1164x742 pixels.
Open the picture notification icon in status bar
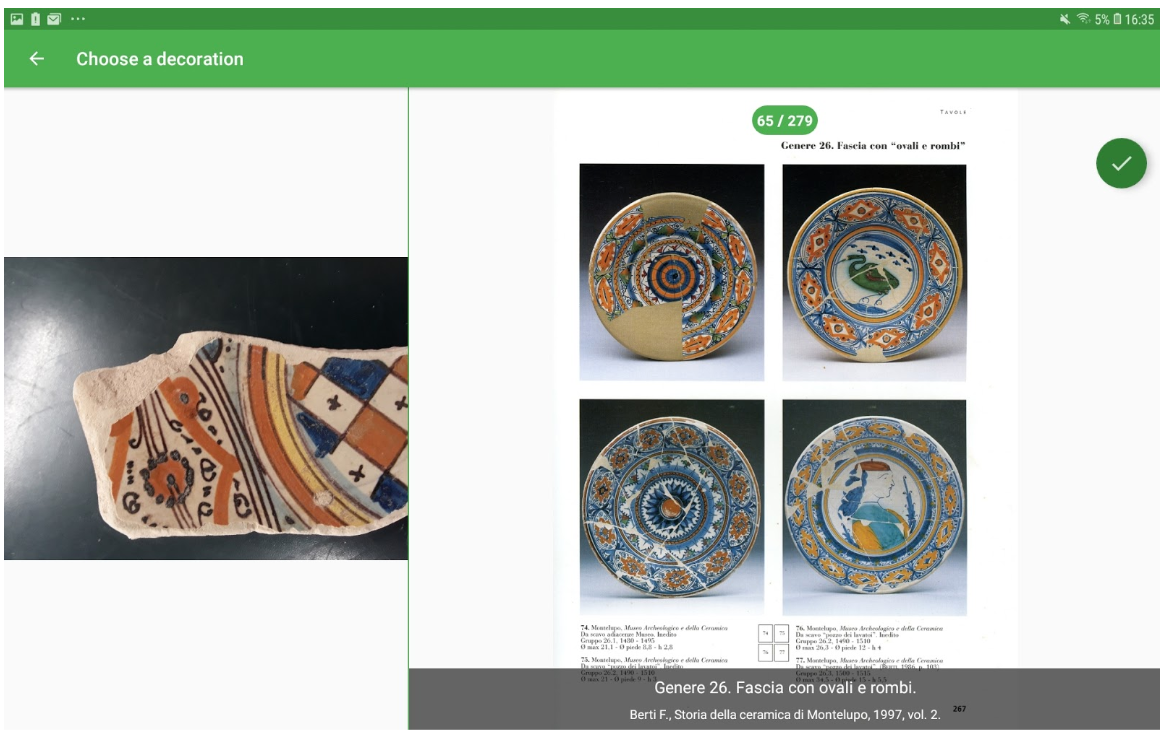click(16, 19)
